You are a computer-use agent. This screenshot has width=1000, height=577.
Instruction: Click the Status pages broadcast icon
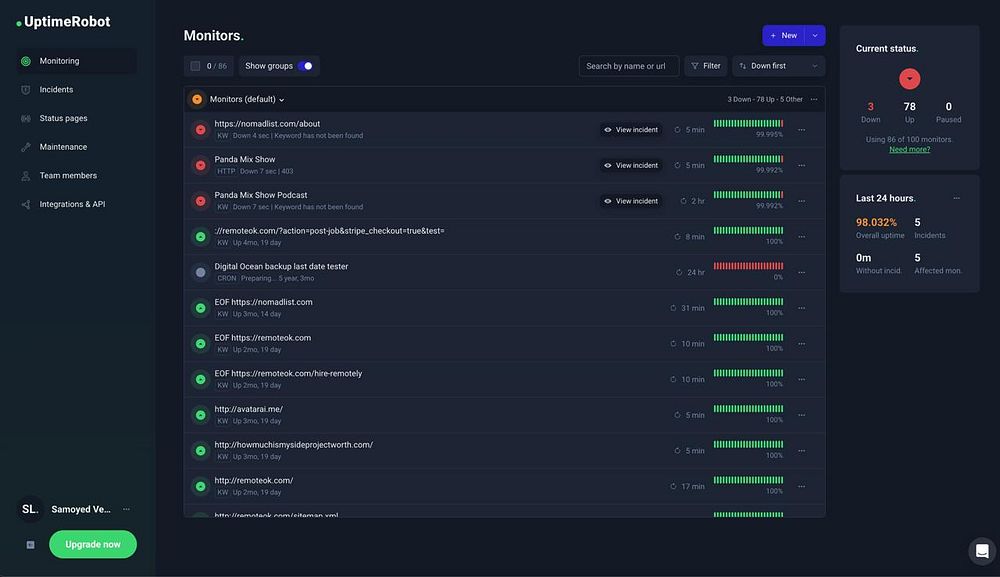pyautogui.click(x=26, y=119)
